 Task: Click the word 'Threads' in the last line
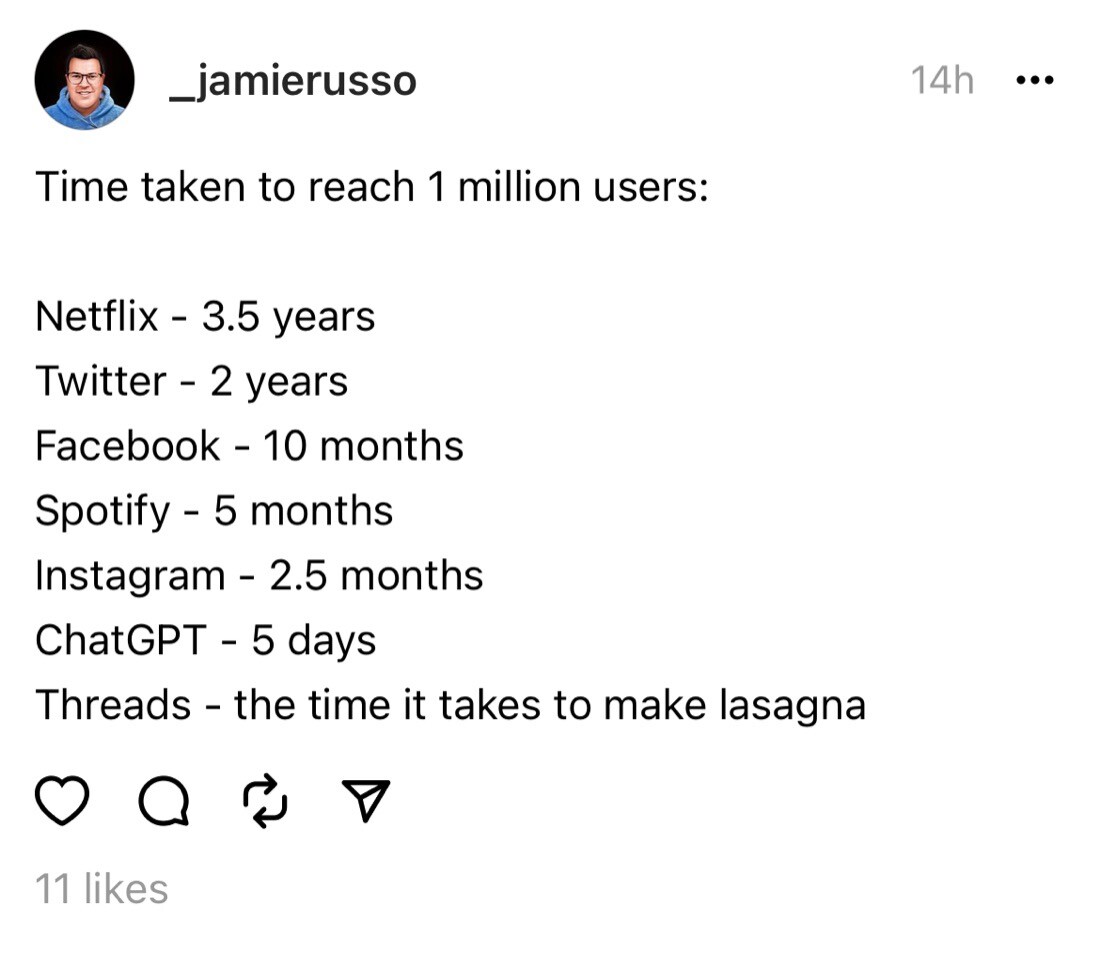point(113,705)
